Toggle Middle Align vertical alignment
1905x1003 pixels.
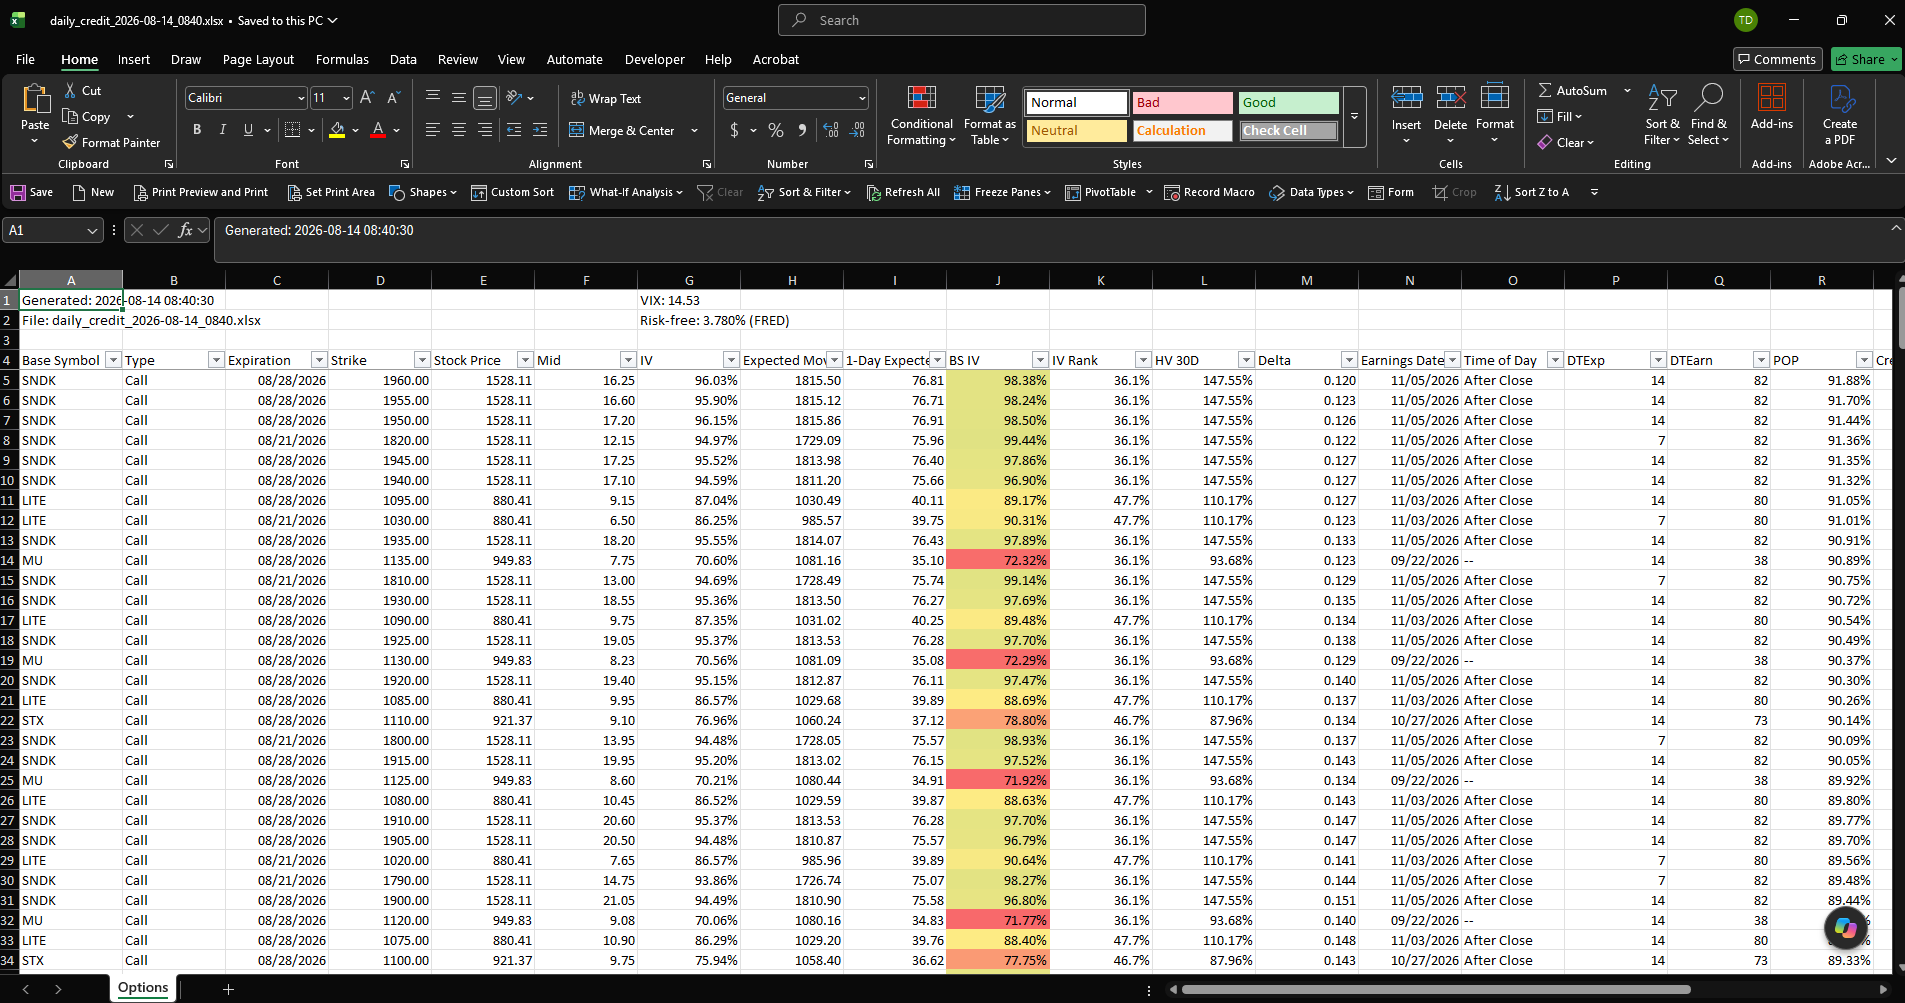point(459,98)
